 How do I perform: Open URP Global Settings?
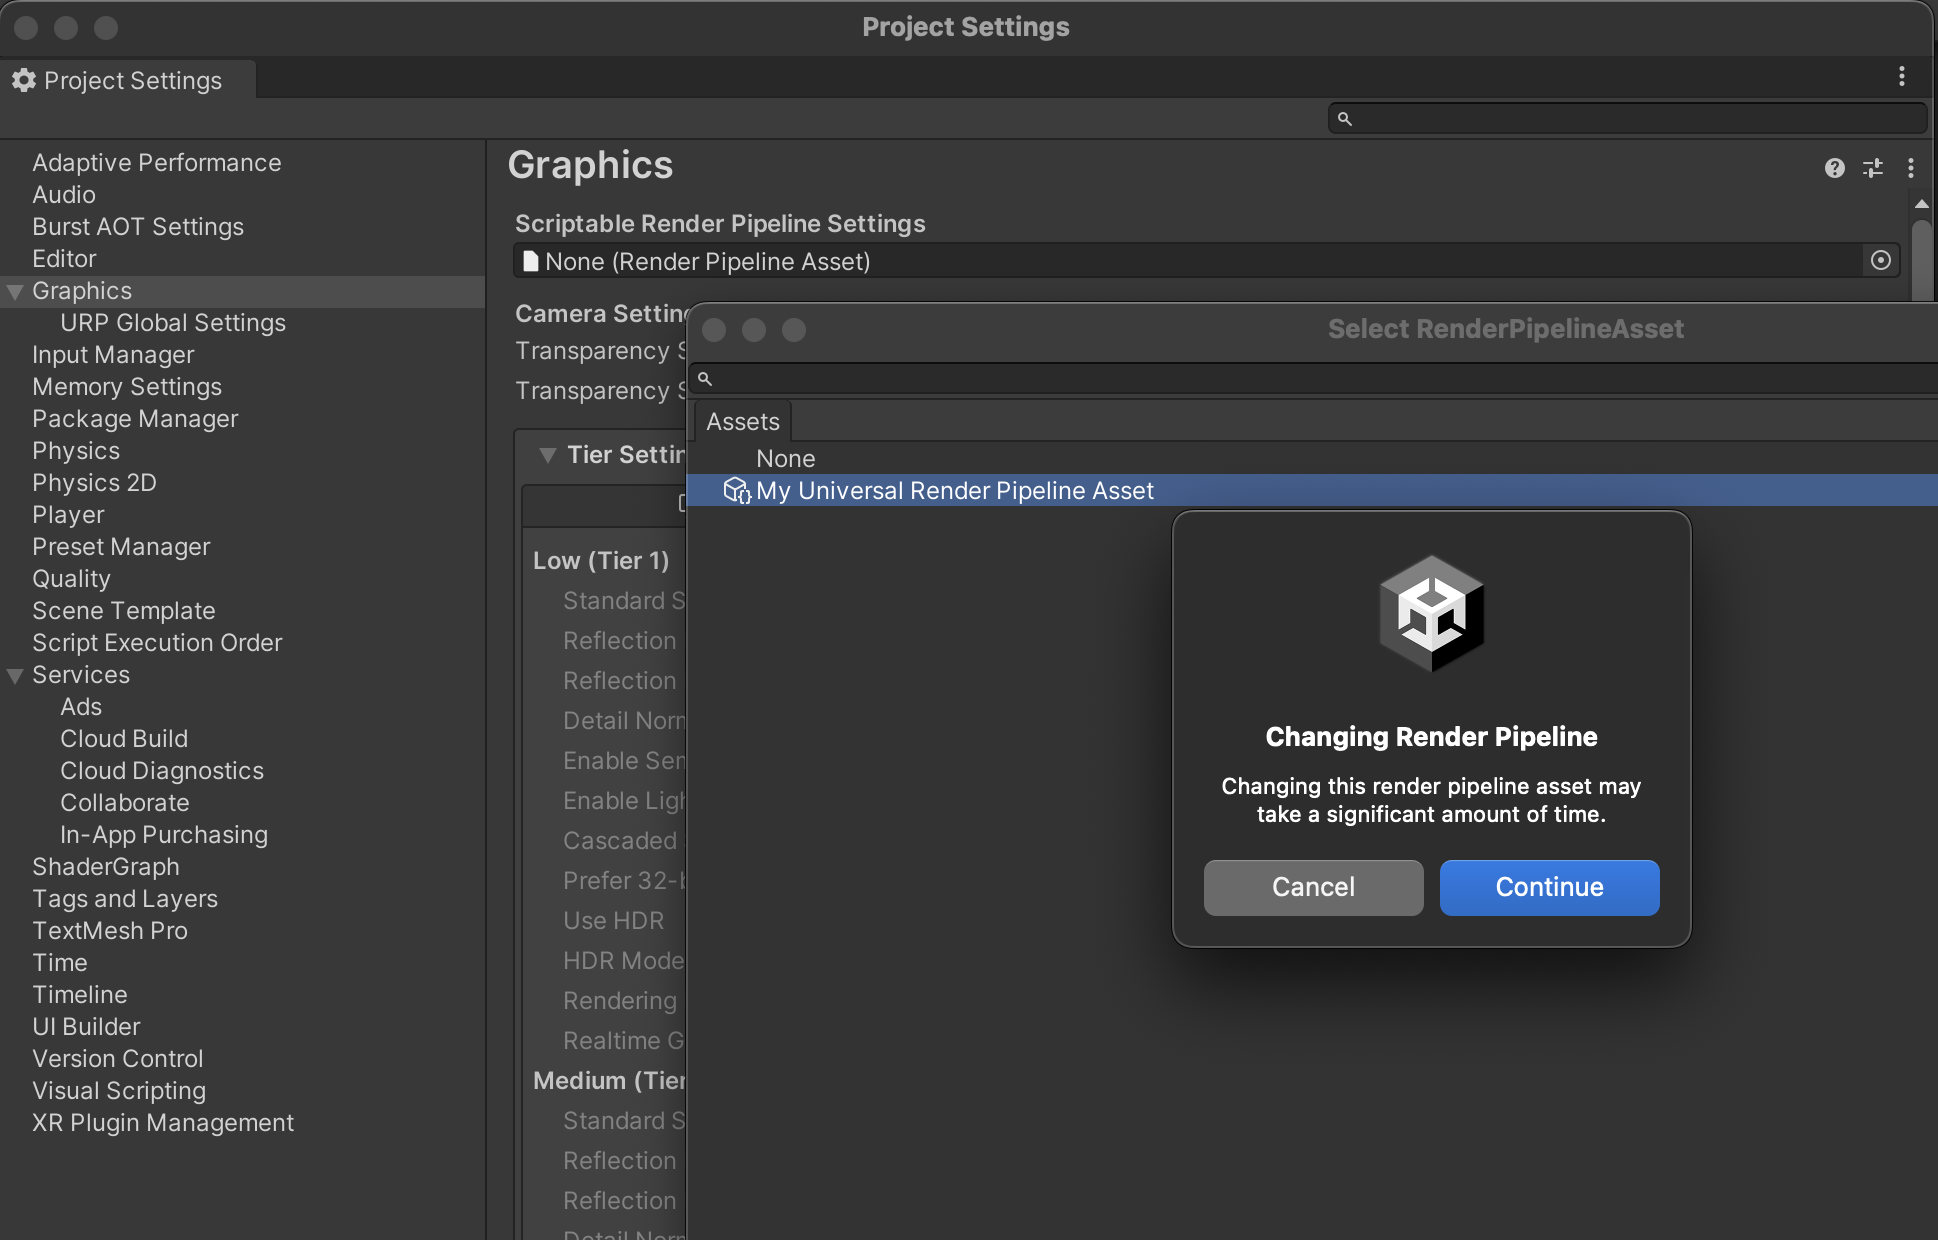[x=172, y=323]
